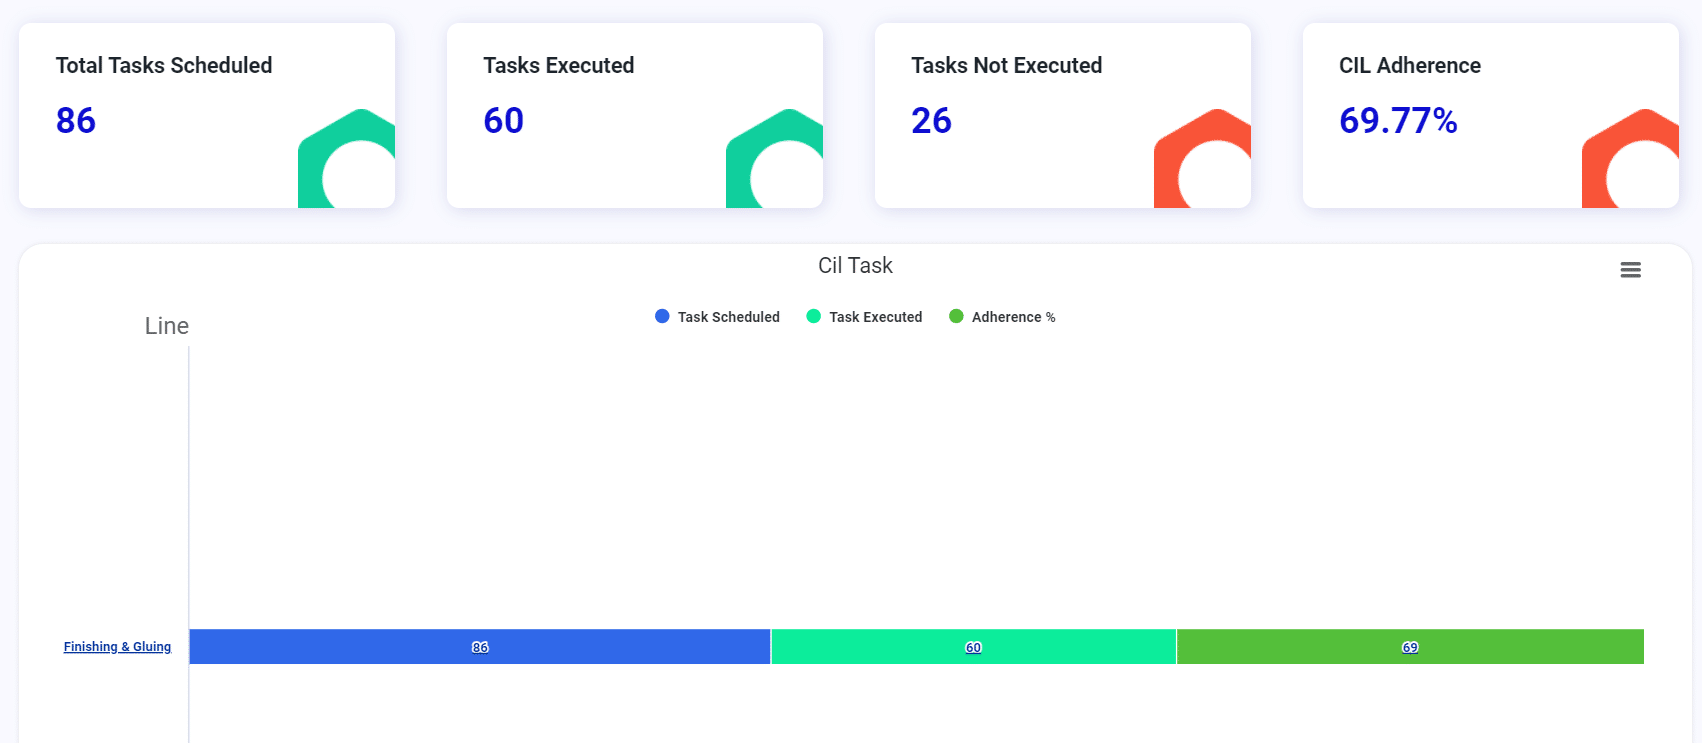This screenshot has height=743, width=1702.
Task: Toggle Adherence % series in chart legend
Action: coord(1002,317)
